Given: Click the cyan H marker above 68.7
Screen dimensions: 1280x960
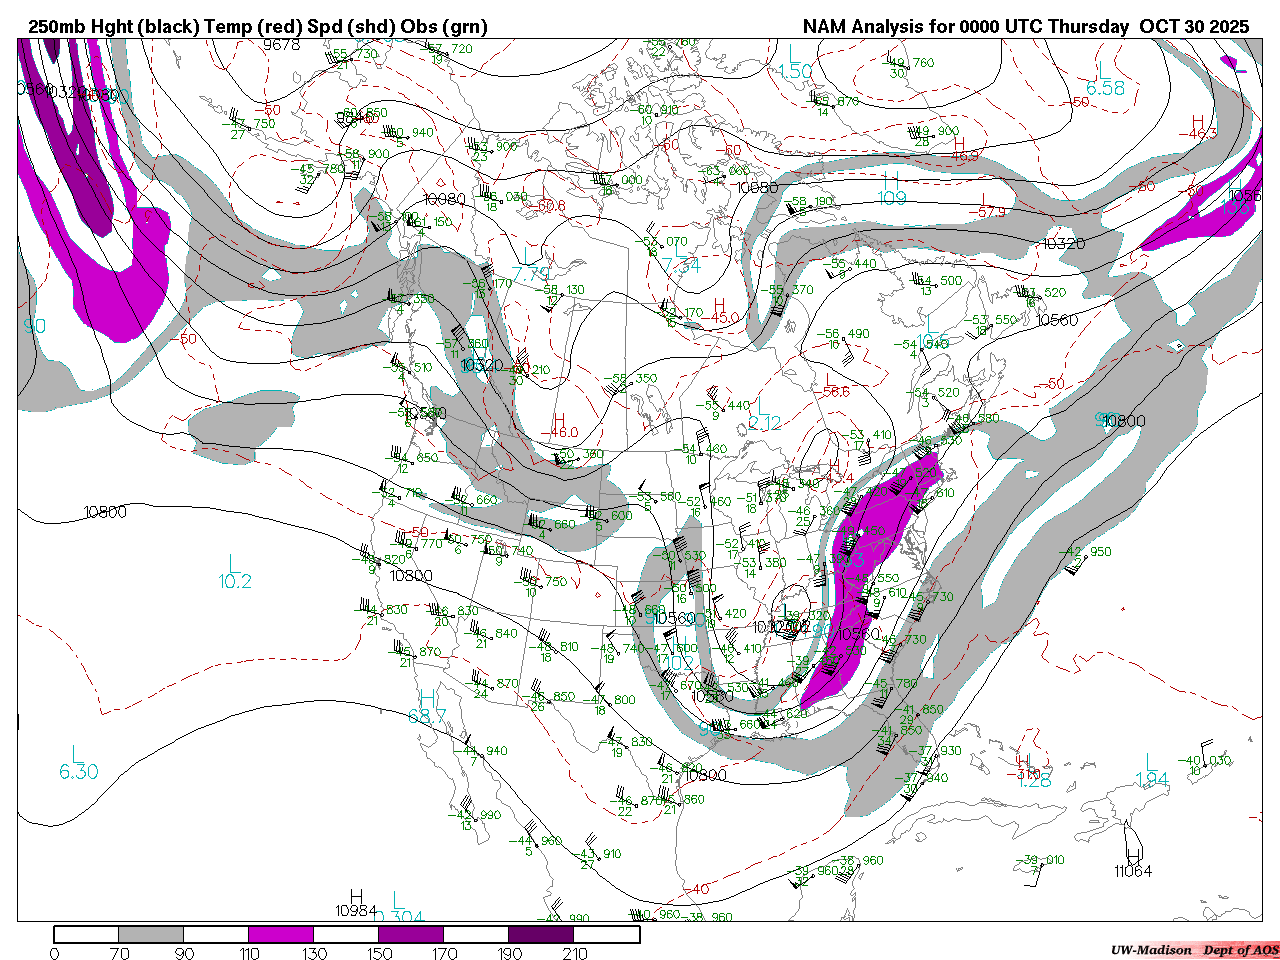Looking at the screenshot, I should tap(427, 698).
